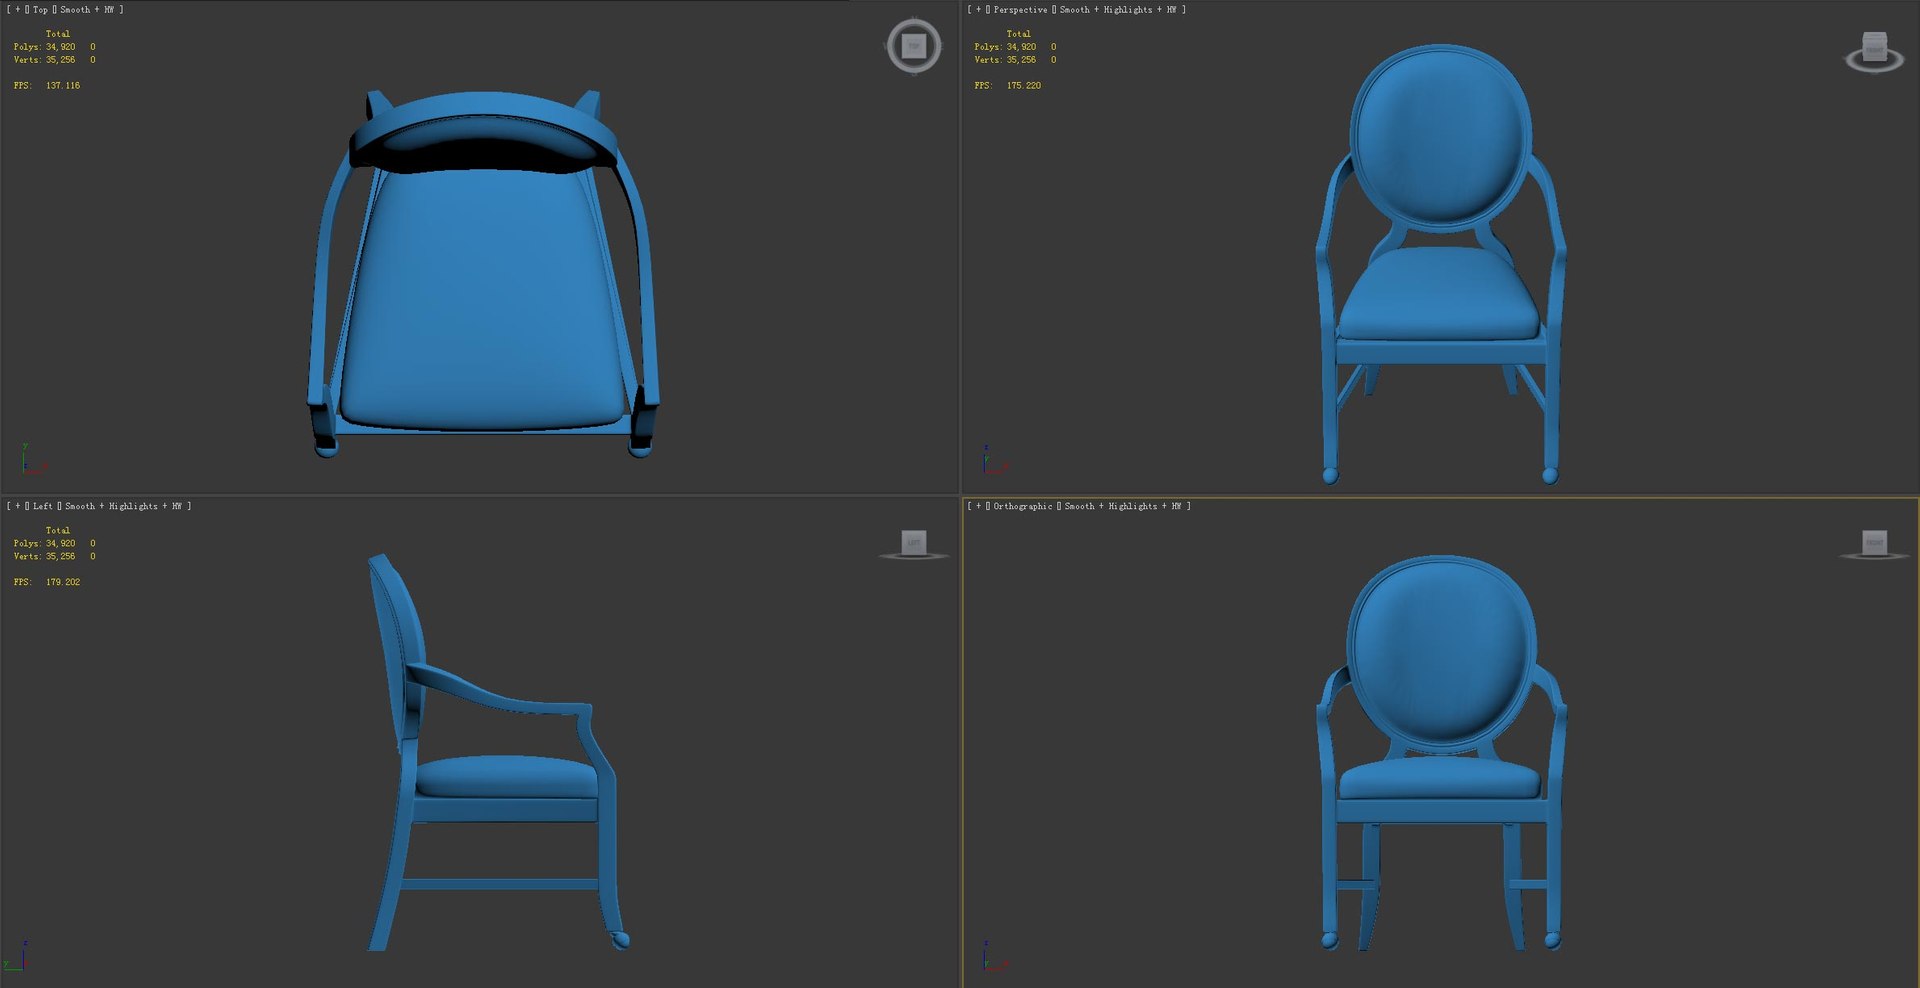
Task: Open the Top view label menu
Action: (40, 10)
